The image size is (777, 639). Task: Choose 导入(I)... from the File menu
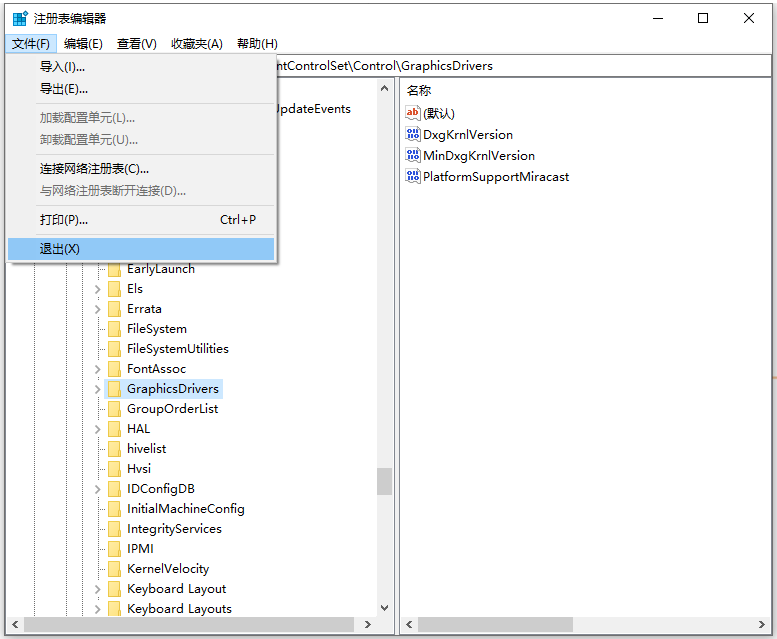(141, 67)
